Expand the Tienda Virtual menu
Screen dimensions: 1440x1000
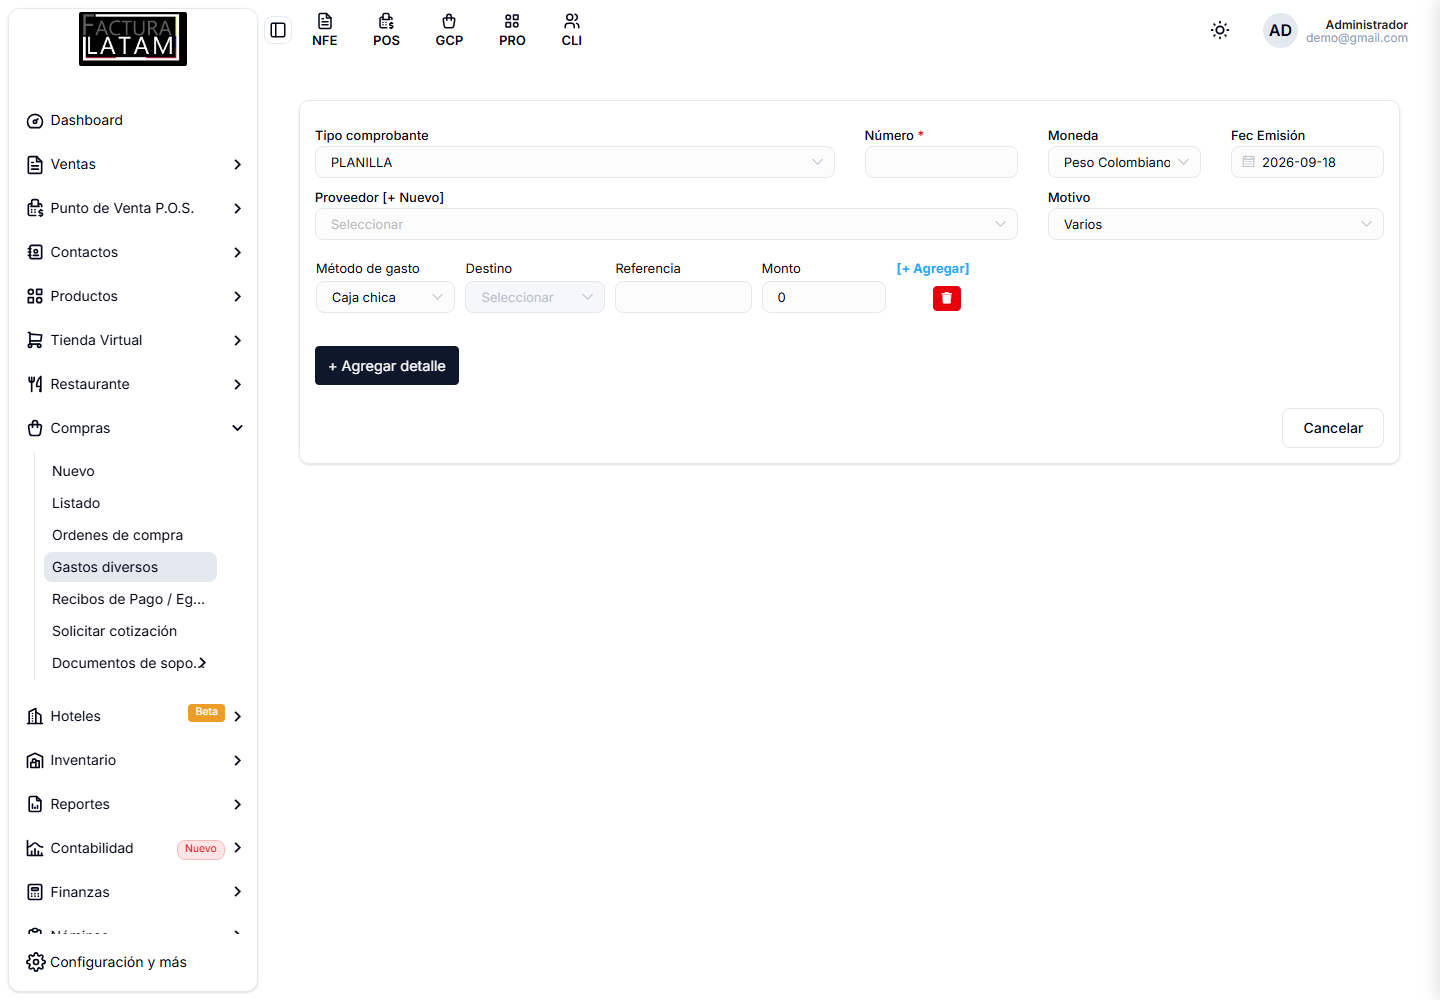pos(133,340)
